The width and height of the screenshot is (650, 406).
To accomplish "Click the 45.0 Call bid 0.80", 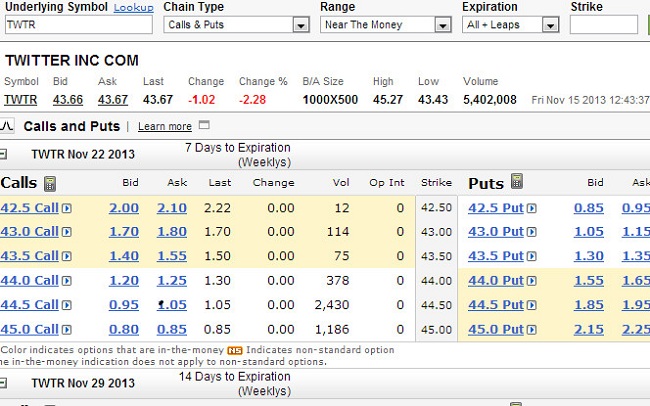I will coord(124,329).
